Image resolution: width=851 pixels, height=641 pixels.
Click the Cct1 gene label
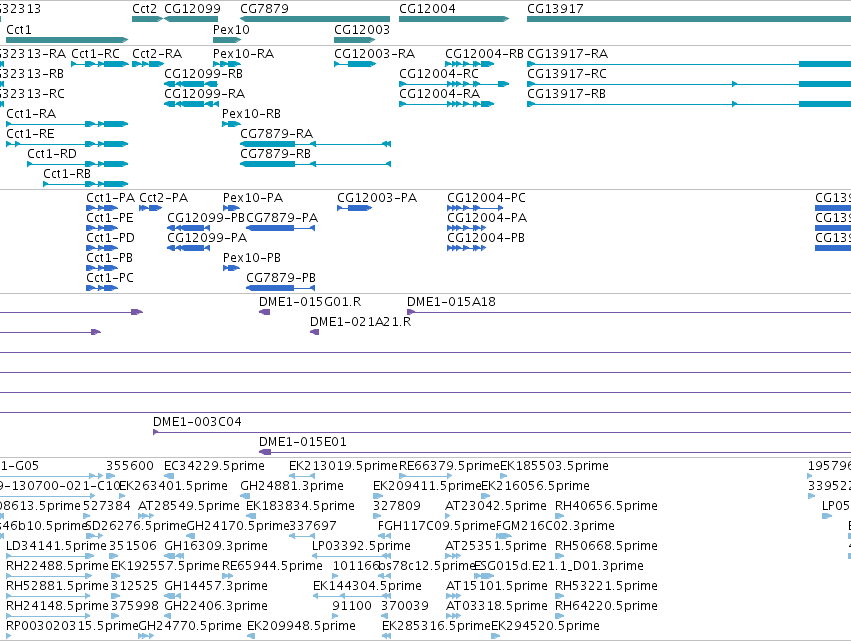18,29
